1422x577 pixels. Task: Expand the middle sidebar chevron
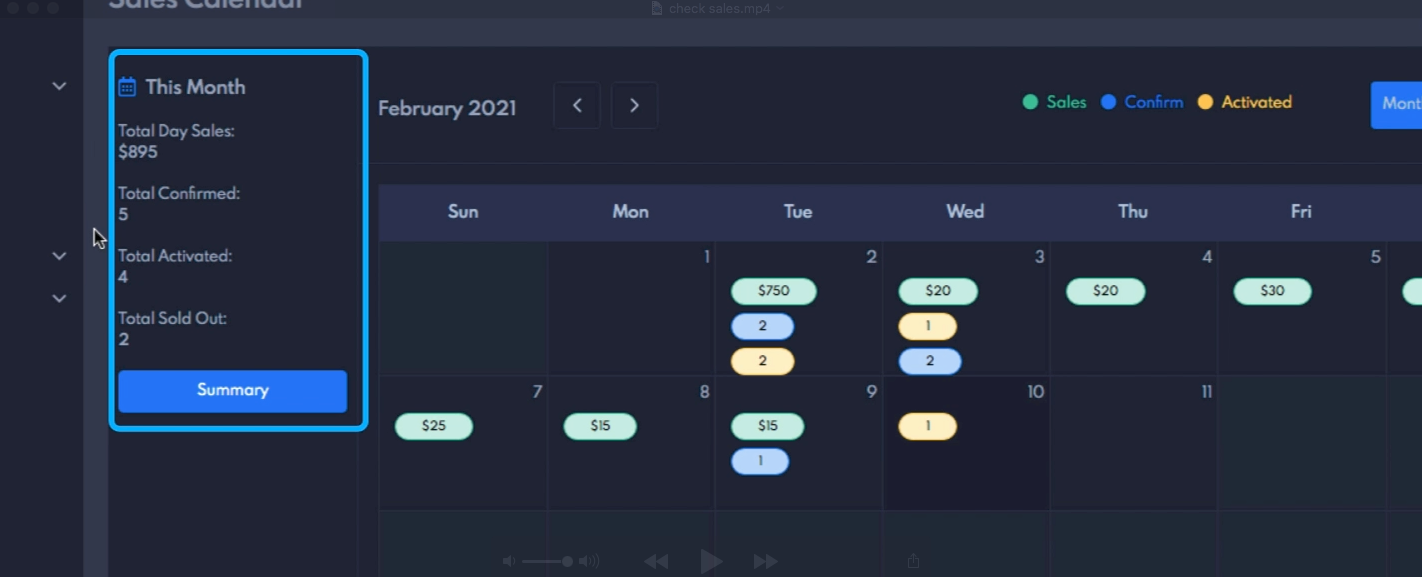coord(59,256)
